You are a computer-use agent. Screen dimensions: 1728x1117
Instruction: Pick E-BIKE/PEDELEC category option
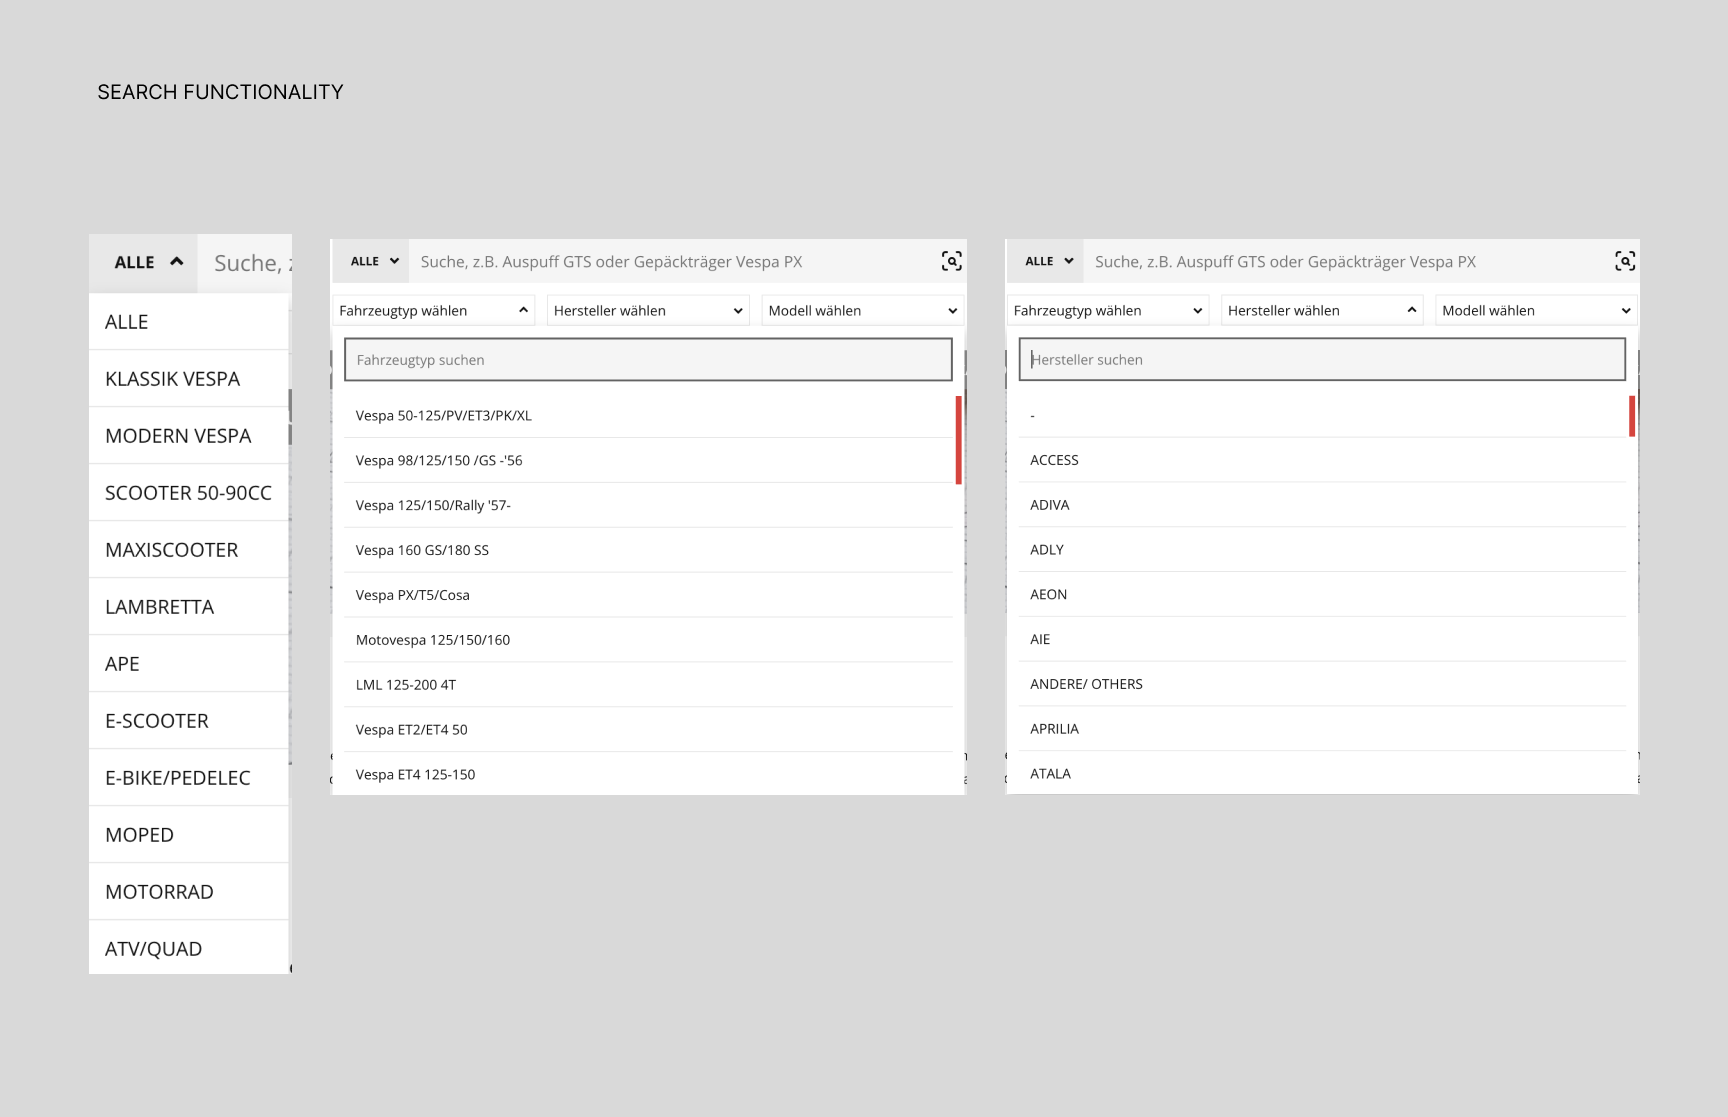point(177,778)
